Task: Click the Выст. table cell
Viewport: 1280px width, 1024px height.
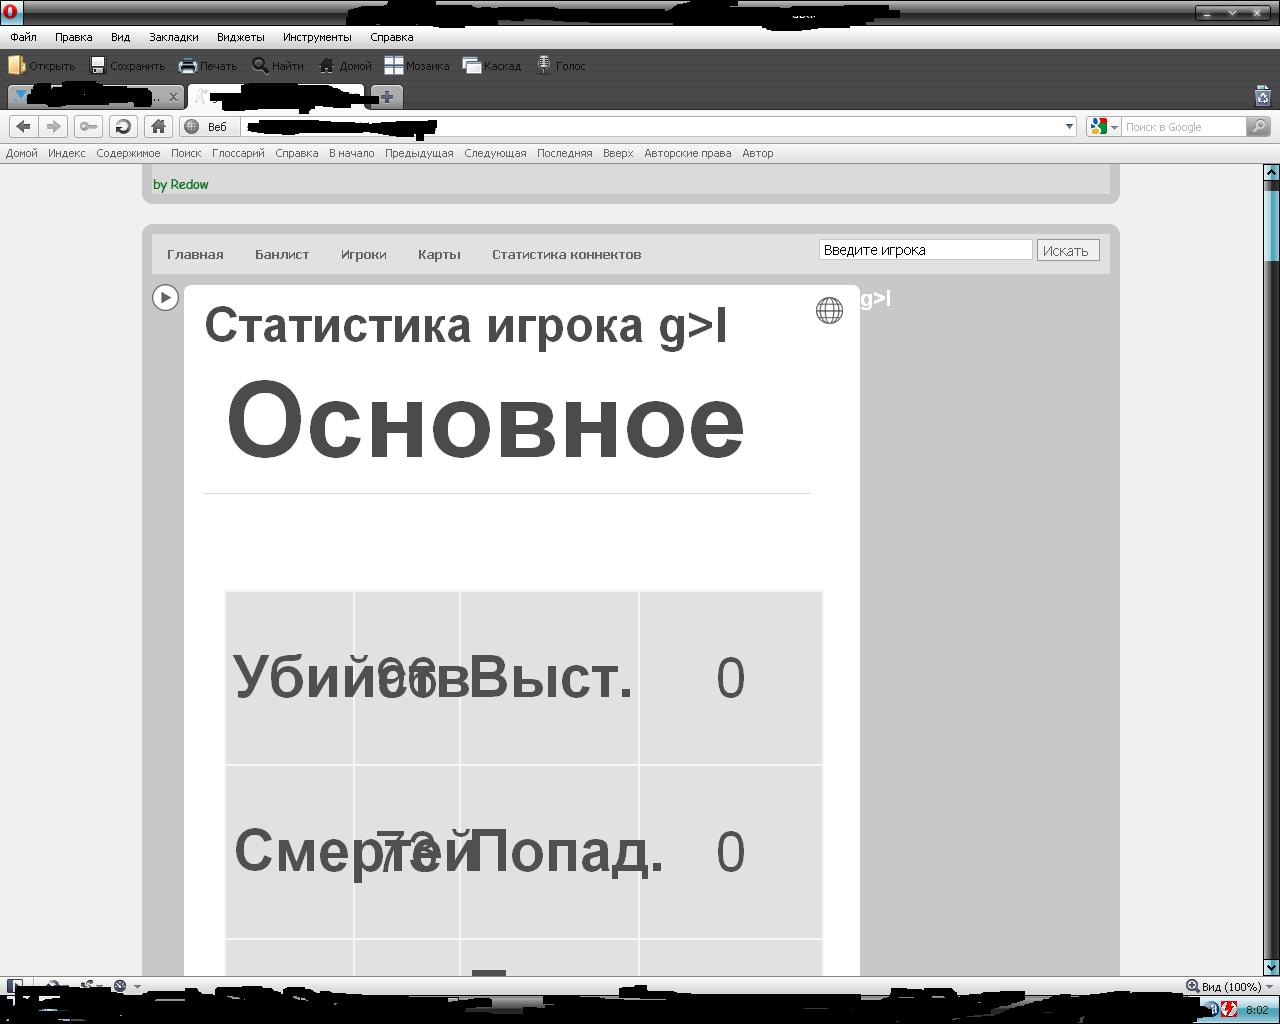Action: [x=549, y=678]
